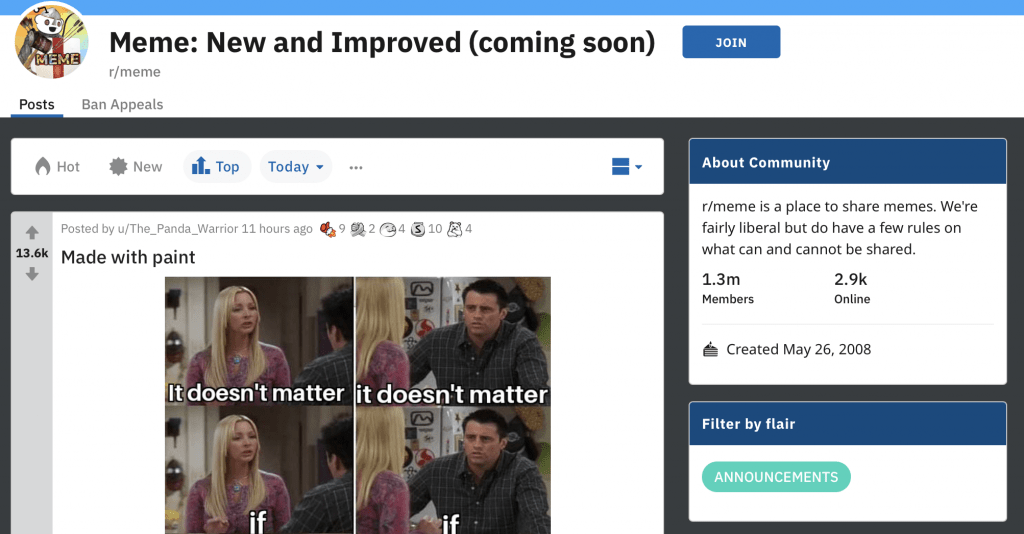Click the 13.6k vote score
Screen dimensions: 1024x534
coord(32,253)
